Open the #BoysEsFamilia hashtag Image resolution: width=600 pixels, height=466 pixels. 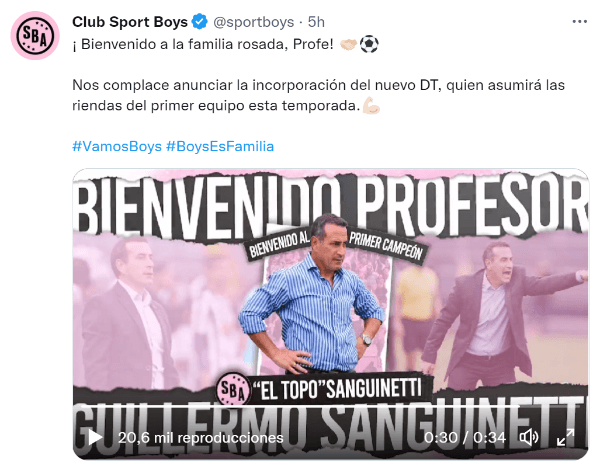point(220,146)
